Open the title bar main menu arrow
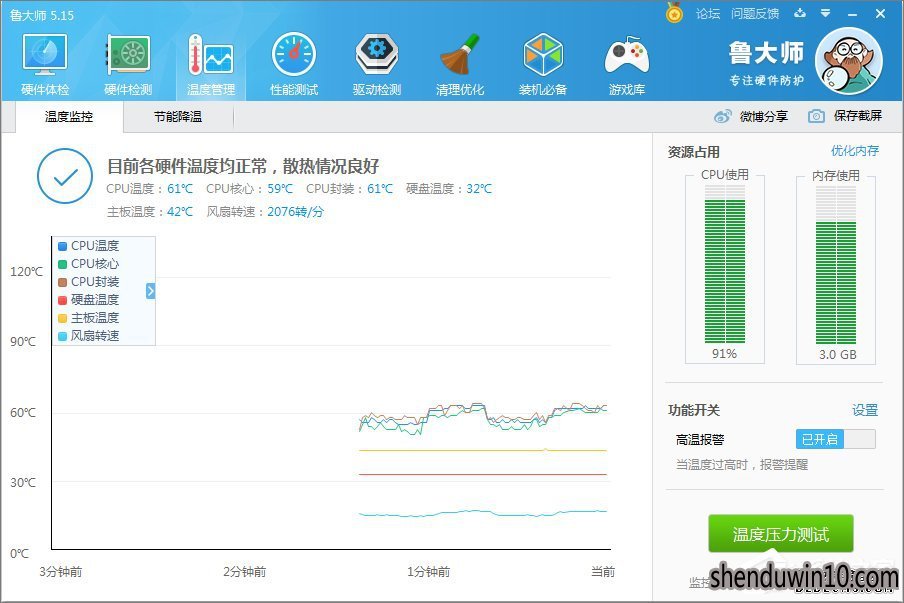Viewport: 904px width, 603px height. pos(826,13)
